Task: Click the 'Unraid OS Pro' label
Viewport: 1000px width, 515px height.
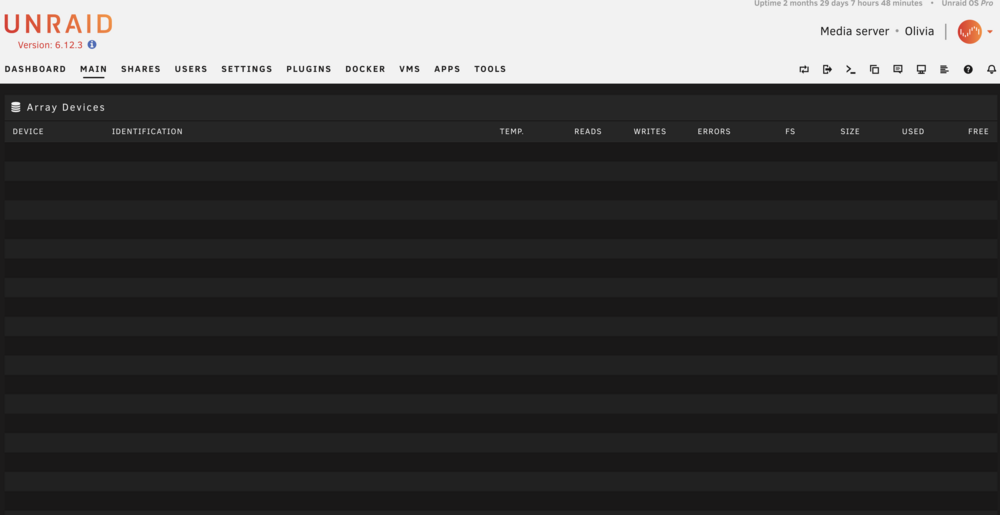Action: pos(967,3)
